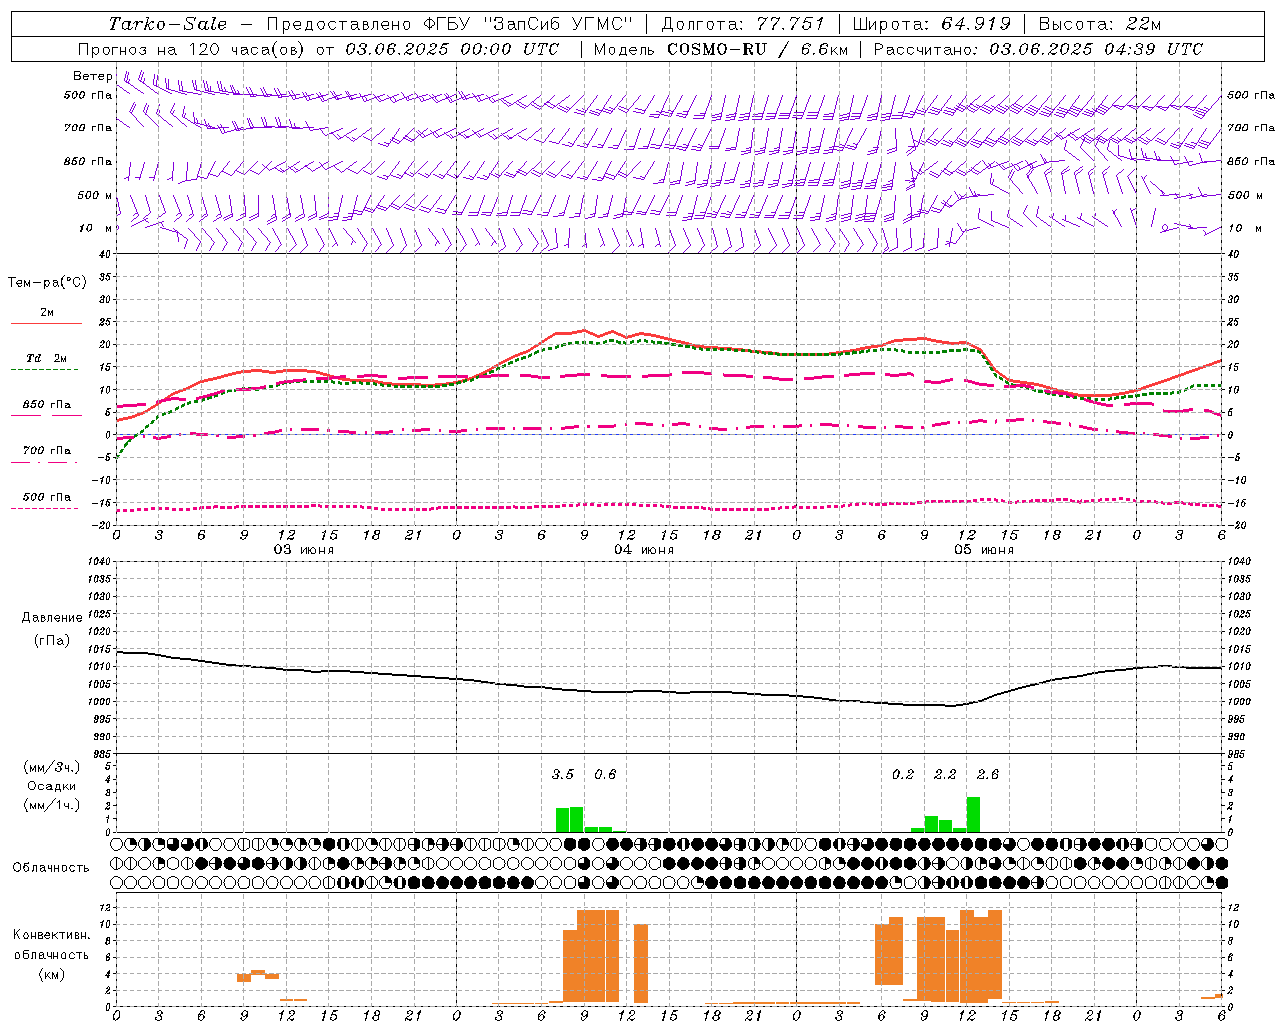
Task: Click the tallest green precipitation bar under 2.6
Action: (x=973, y=814)
